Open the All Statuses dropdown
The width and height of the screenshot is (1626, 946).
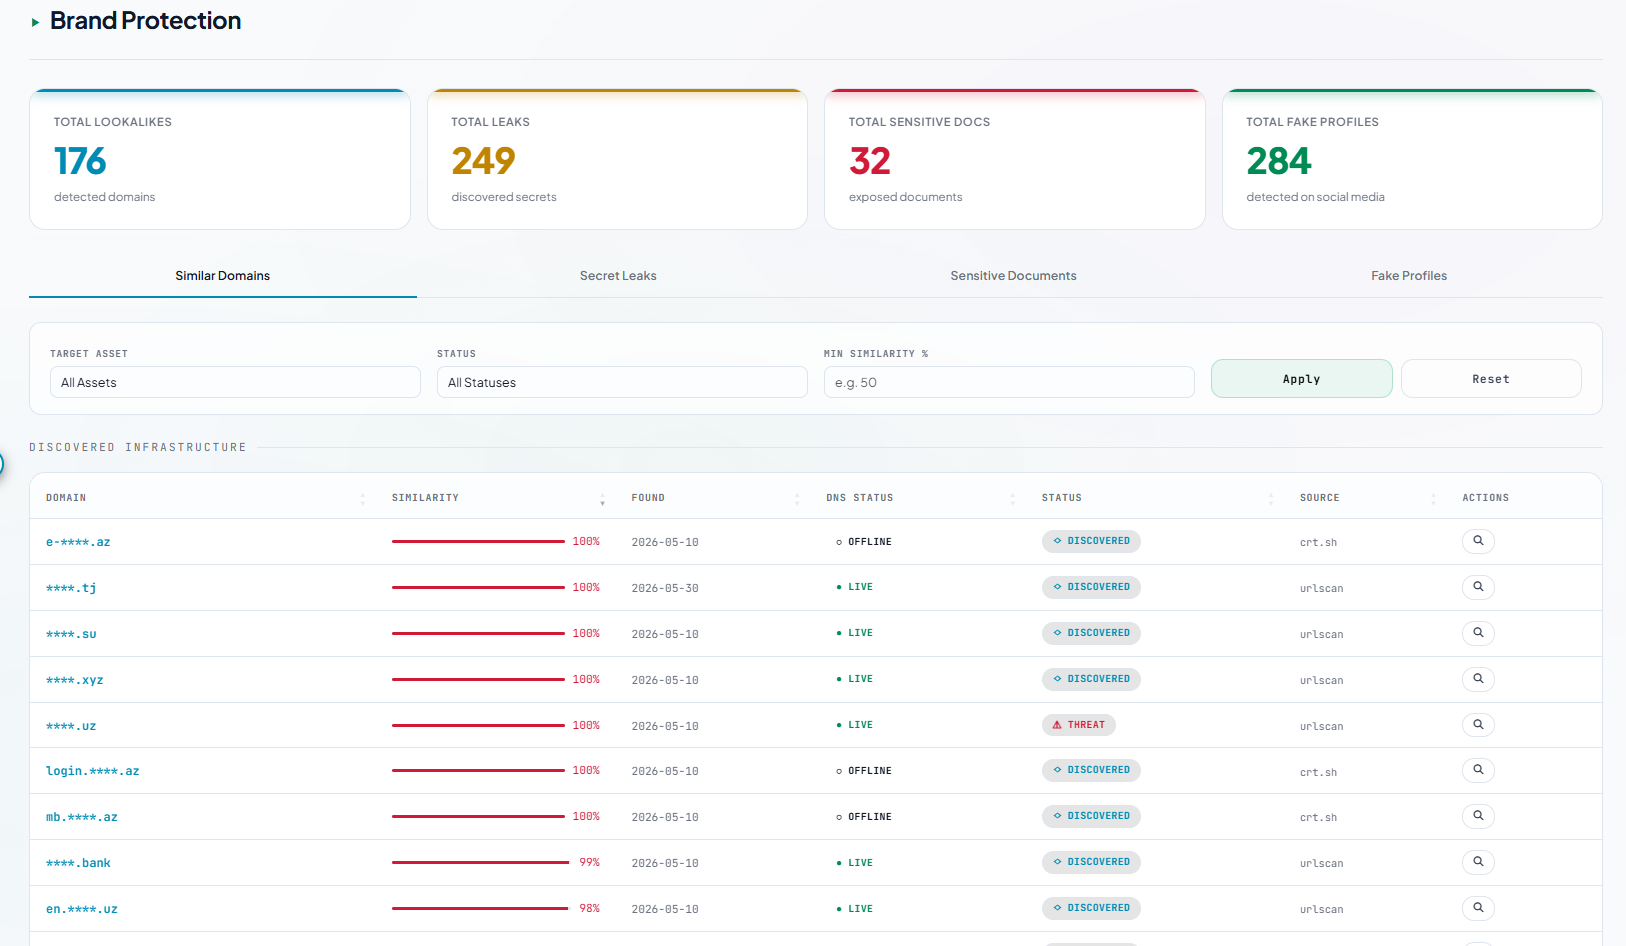(x=622, y=382)
